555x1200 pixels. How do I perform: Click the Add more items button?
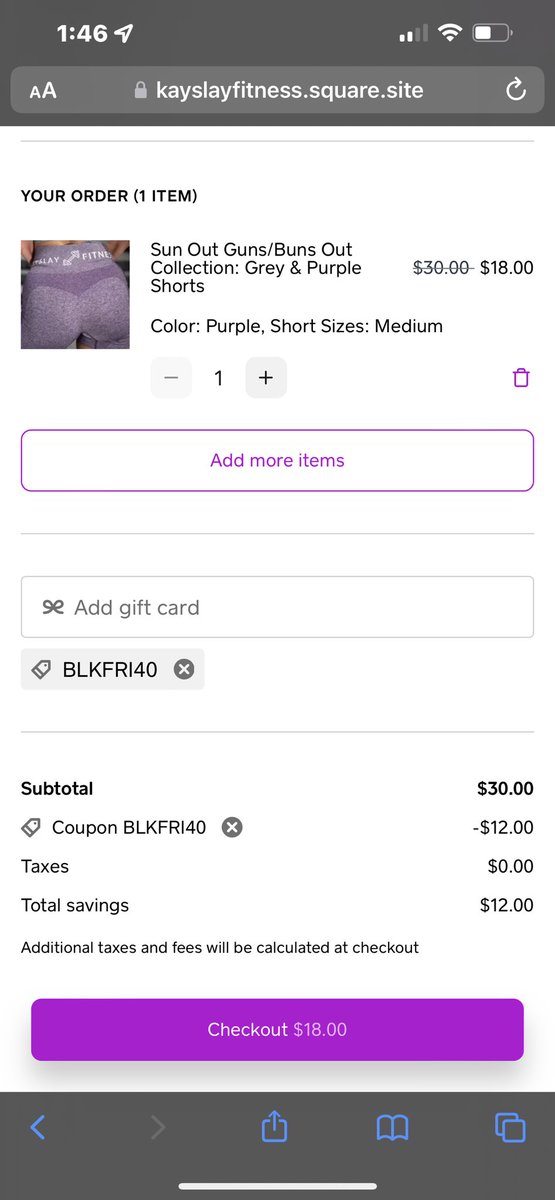[x=277, y=460]
